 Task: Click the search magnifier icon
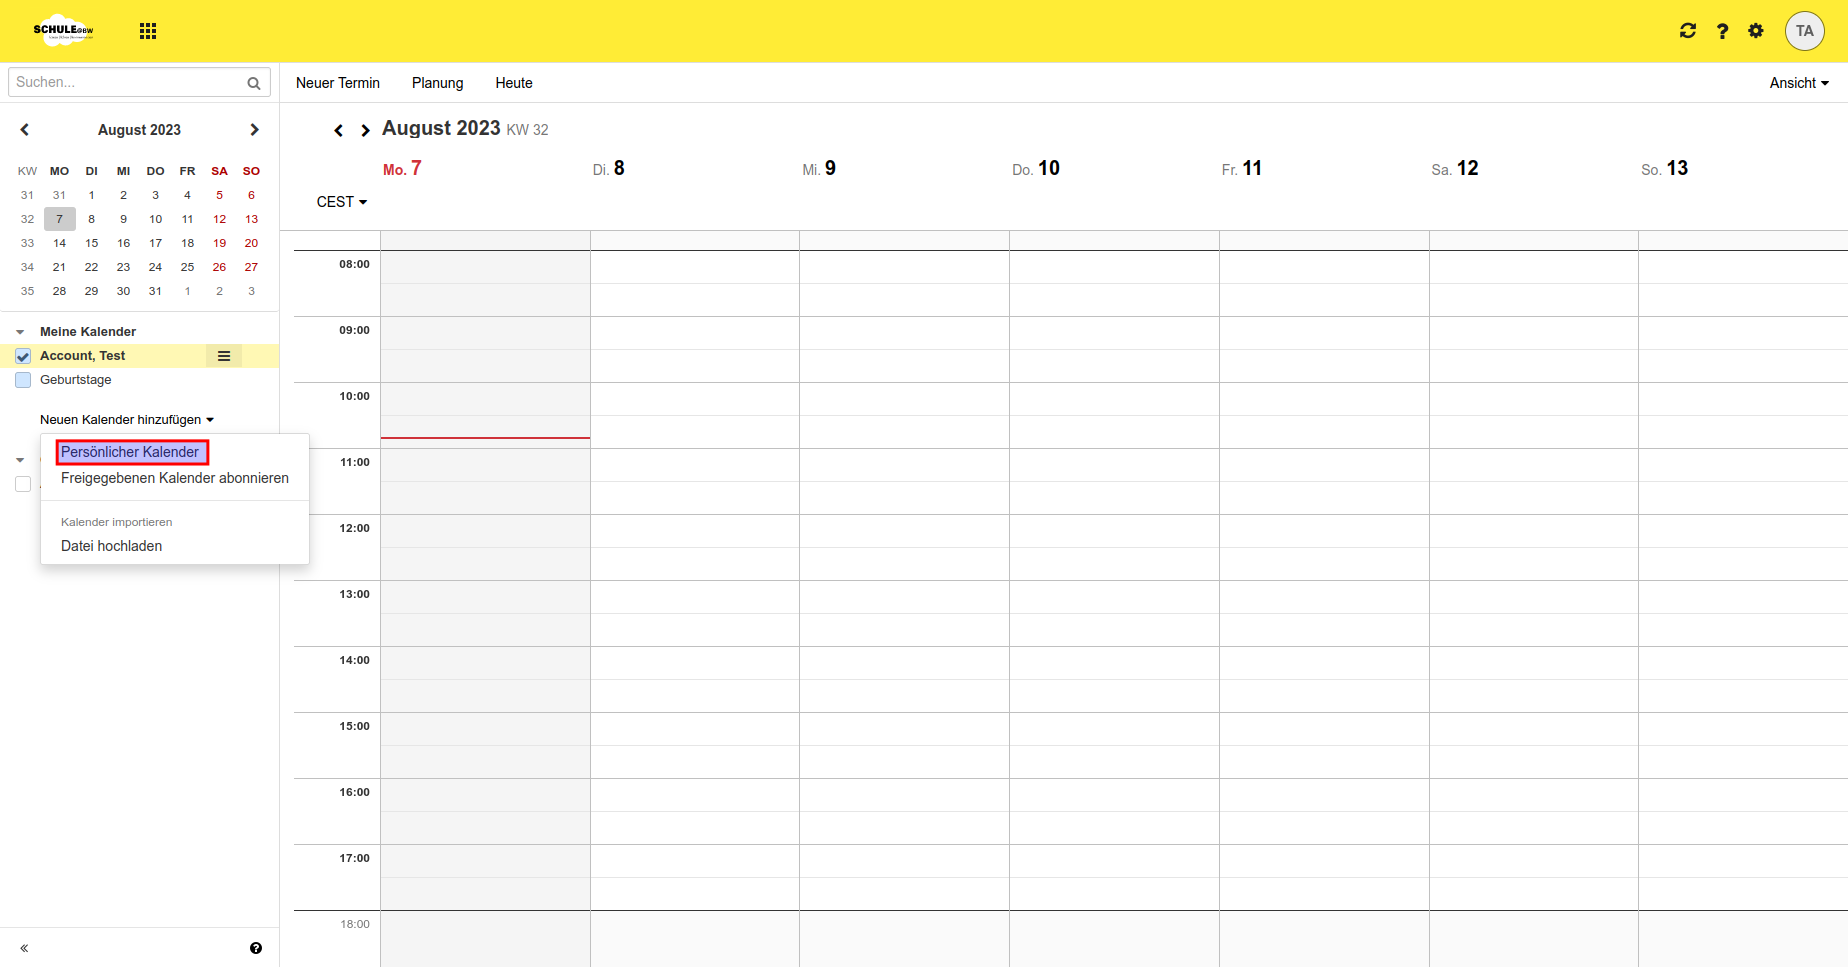point(253,82)
